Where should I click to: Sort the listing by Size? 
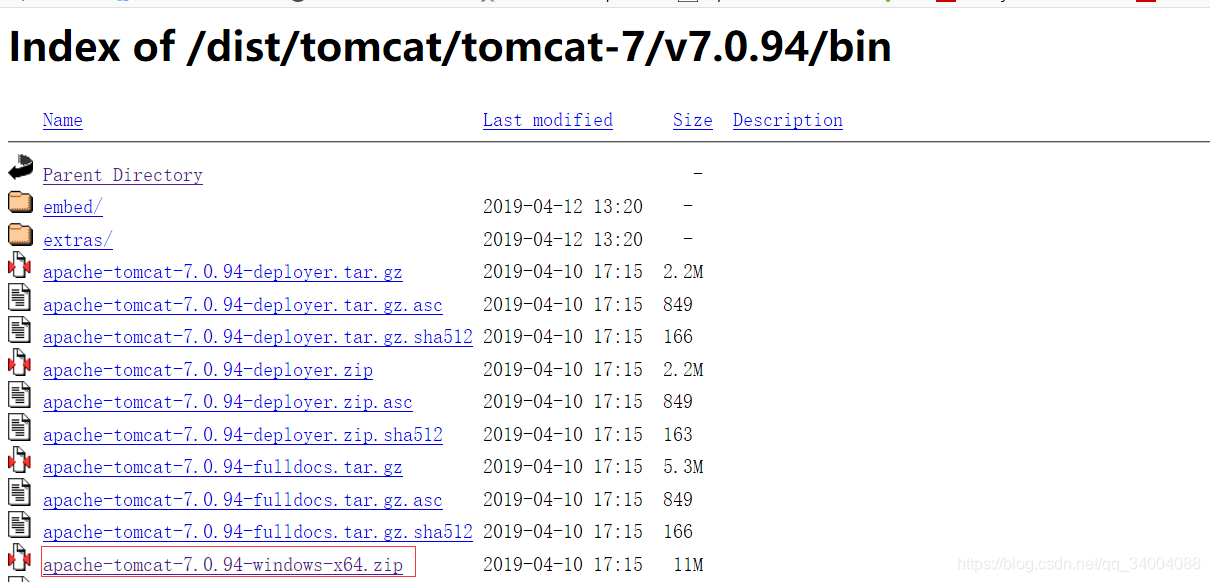point(692,120)
